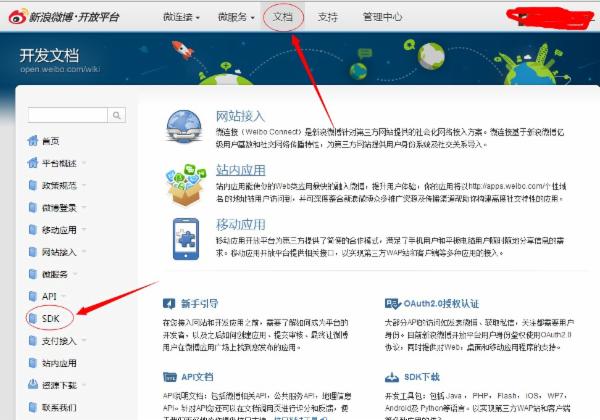The width and height of the screenshot is (600, 420).
Task: Click the 政策规范 document icon
Action: pos(33,185)
